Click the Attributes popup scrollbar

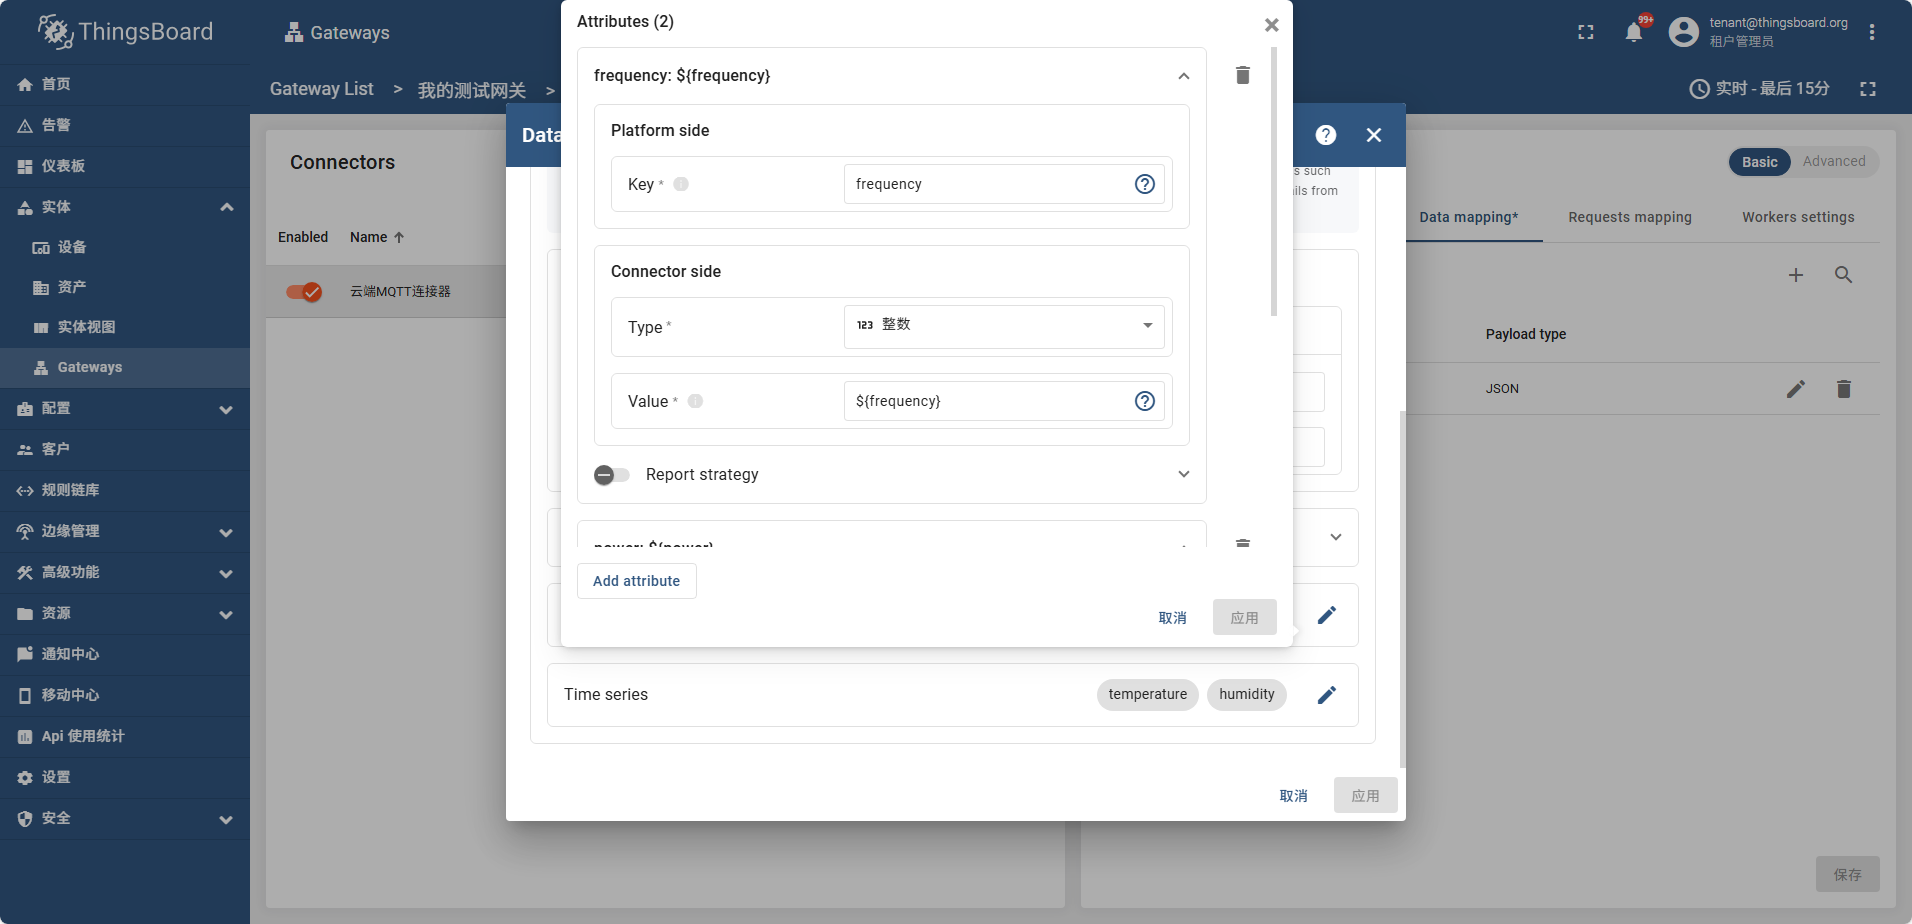point(1273,180)
